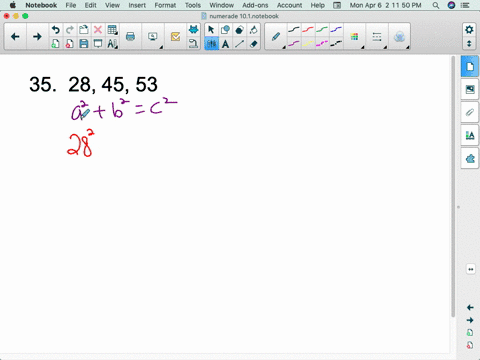Click the lower-right delete page icon
This screenshot has width=480, height=360.
click(470, 345)
